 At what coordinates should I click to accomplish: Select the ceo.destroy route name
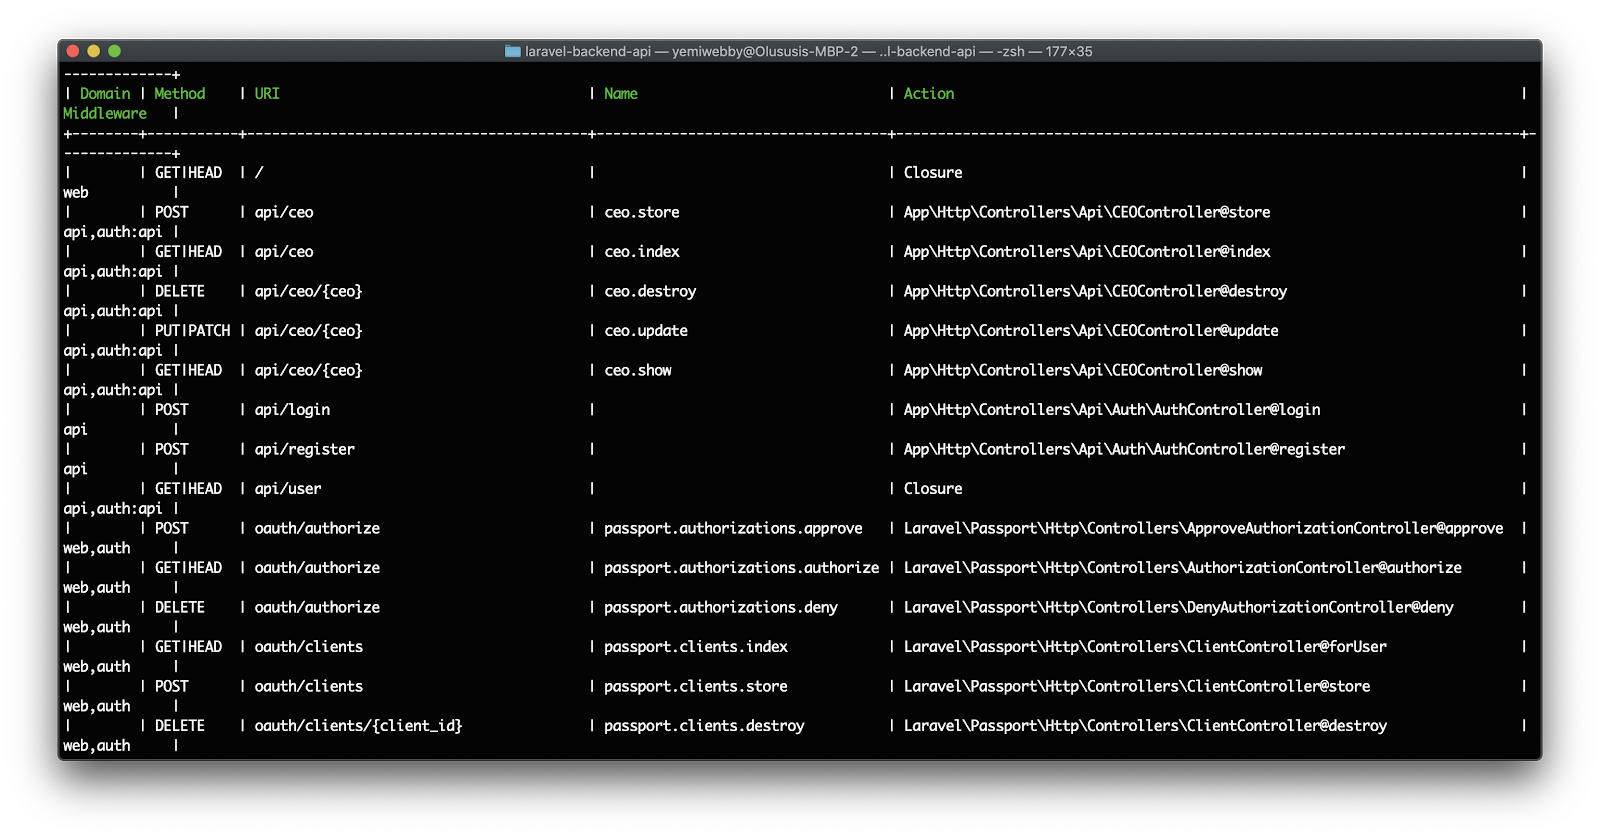click(x=650, y=291)
